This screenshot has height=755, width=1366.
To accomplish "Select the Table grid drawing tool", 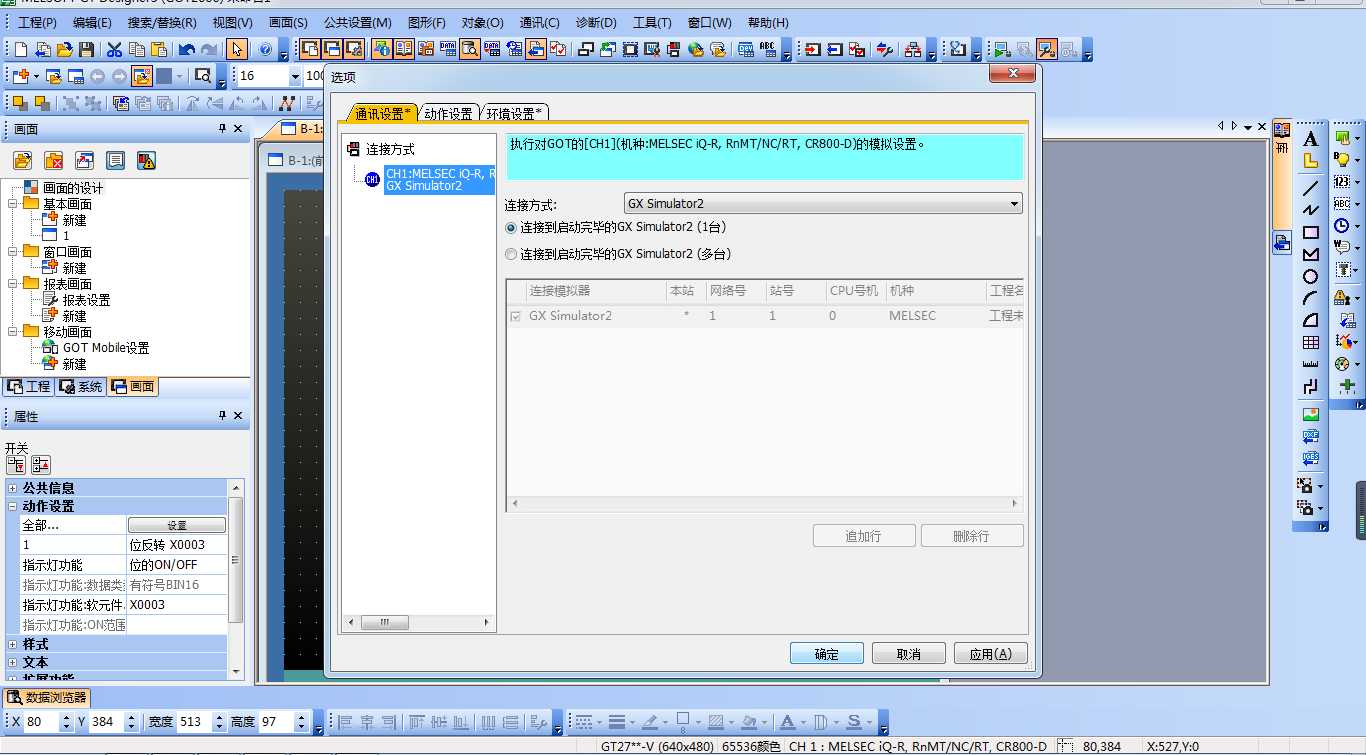I will click(1311, 342).
